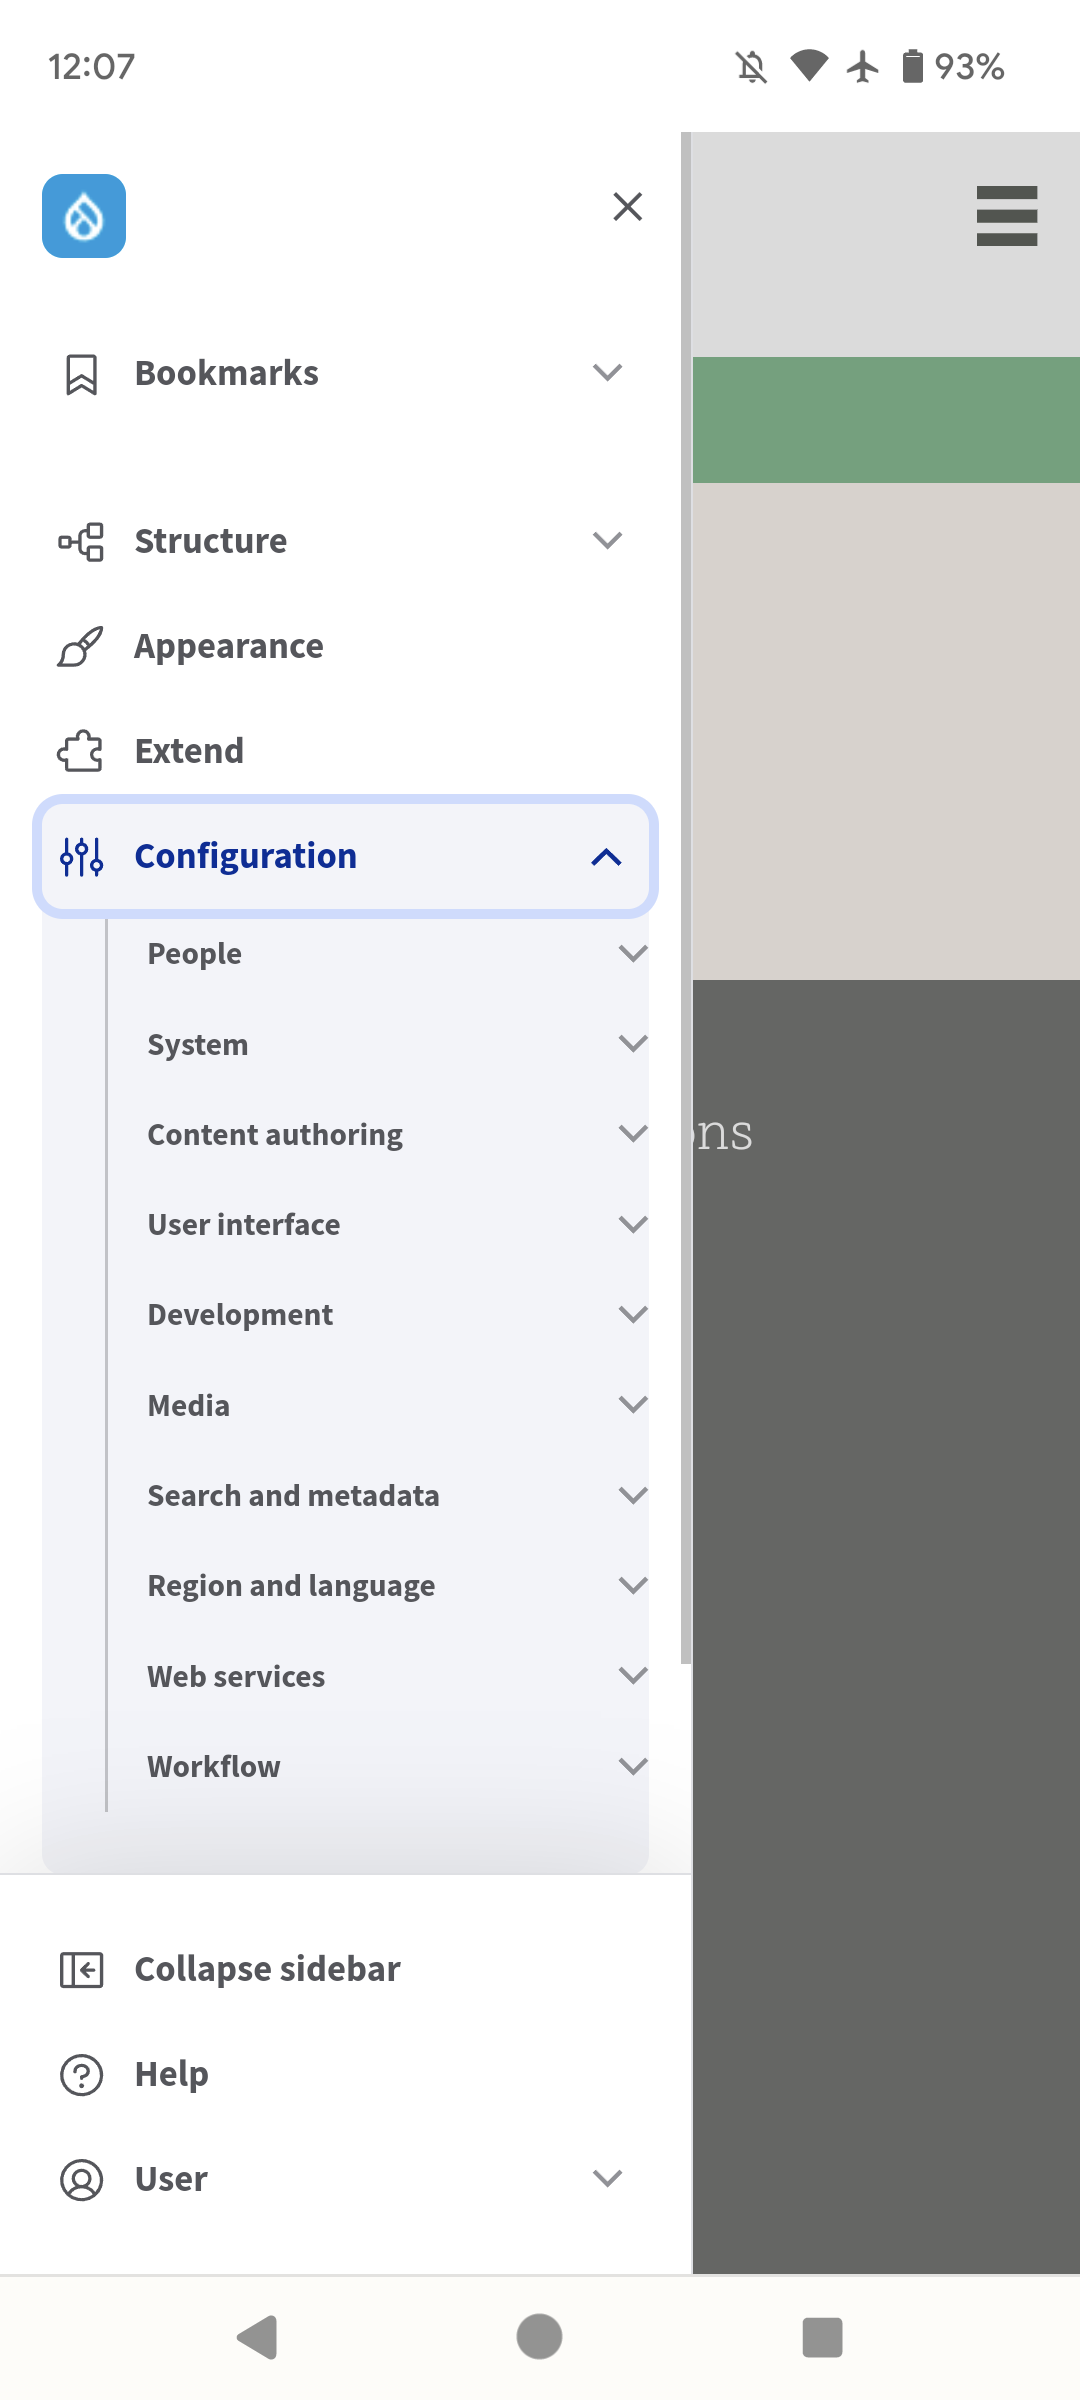The image size is (1080, 2400).
Task: Tap the Bookmarks ribbon icon
Action: click(81, 374)
